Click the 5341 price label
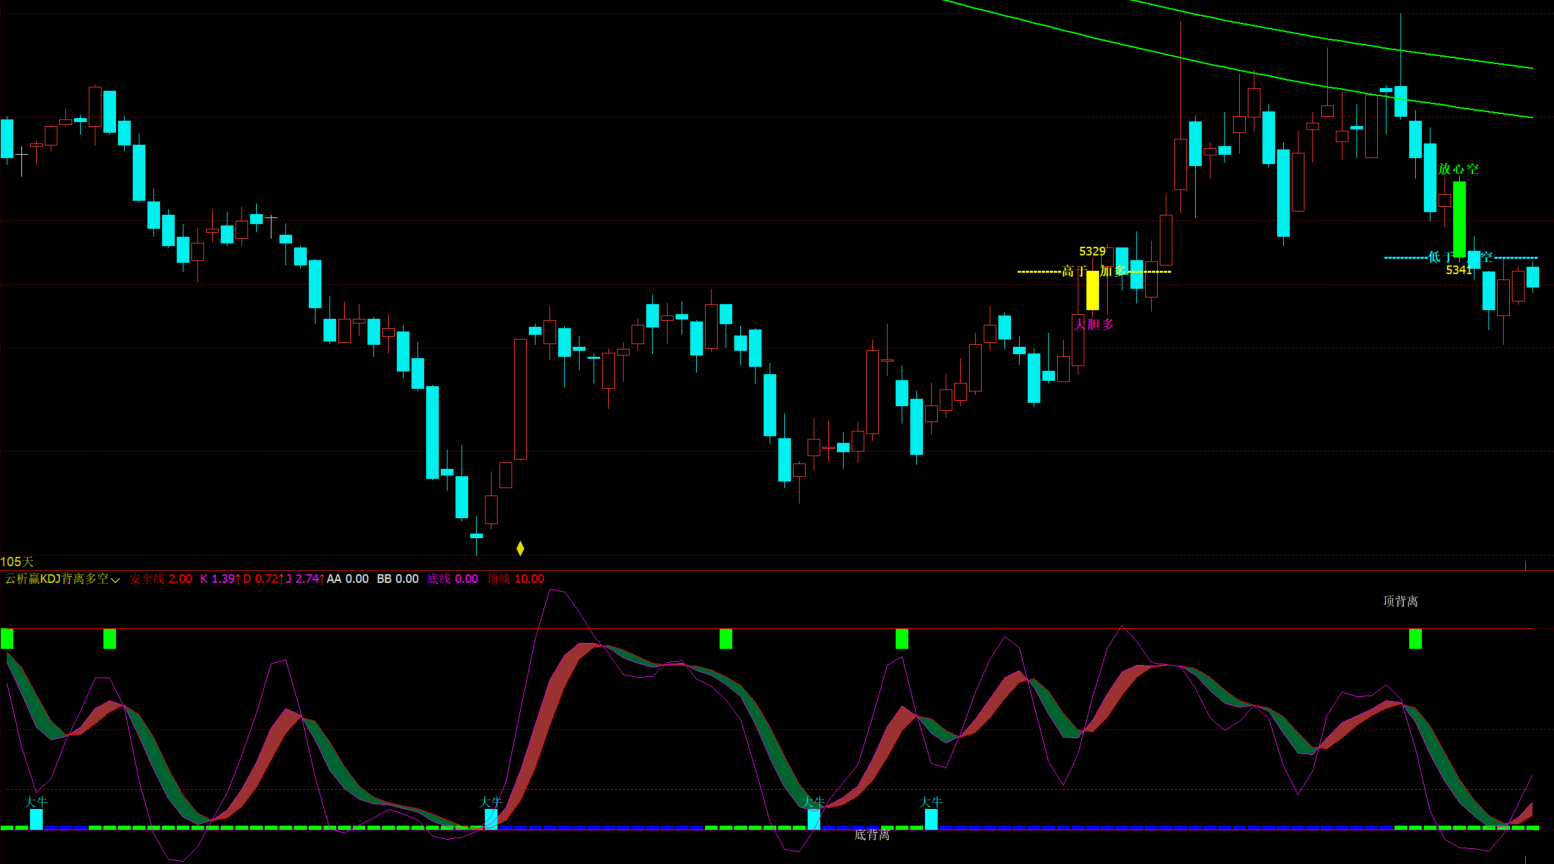This screenshot has height=864, width=1554. pyautogui.click(x=1458, y=270)
